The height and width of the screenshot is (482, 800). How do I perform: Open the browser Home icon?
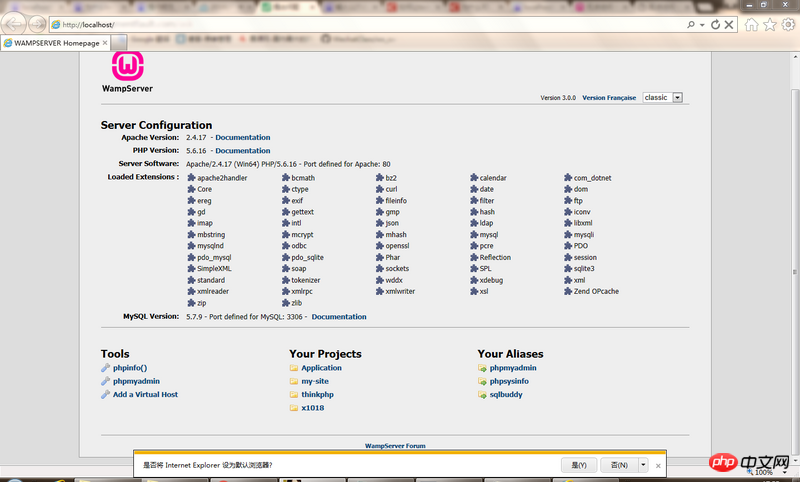751,24
